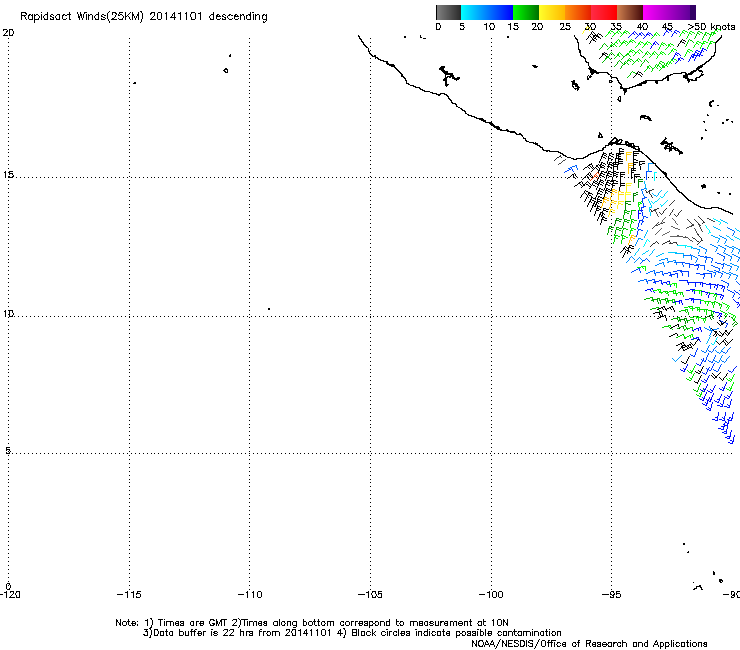Click the red 30–35 knots legend swatch
Screen dimensions: 740x650
coord(604,12)
